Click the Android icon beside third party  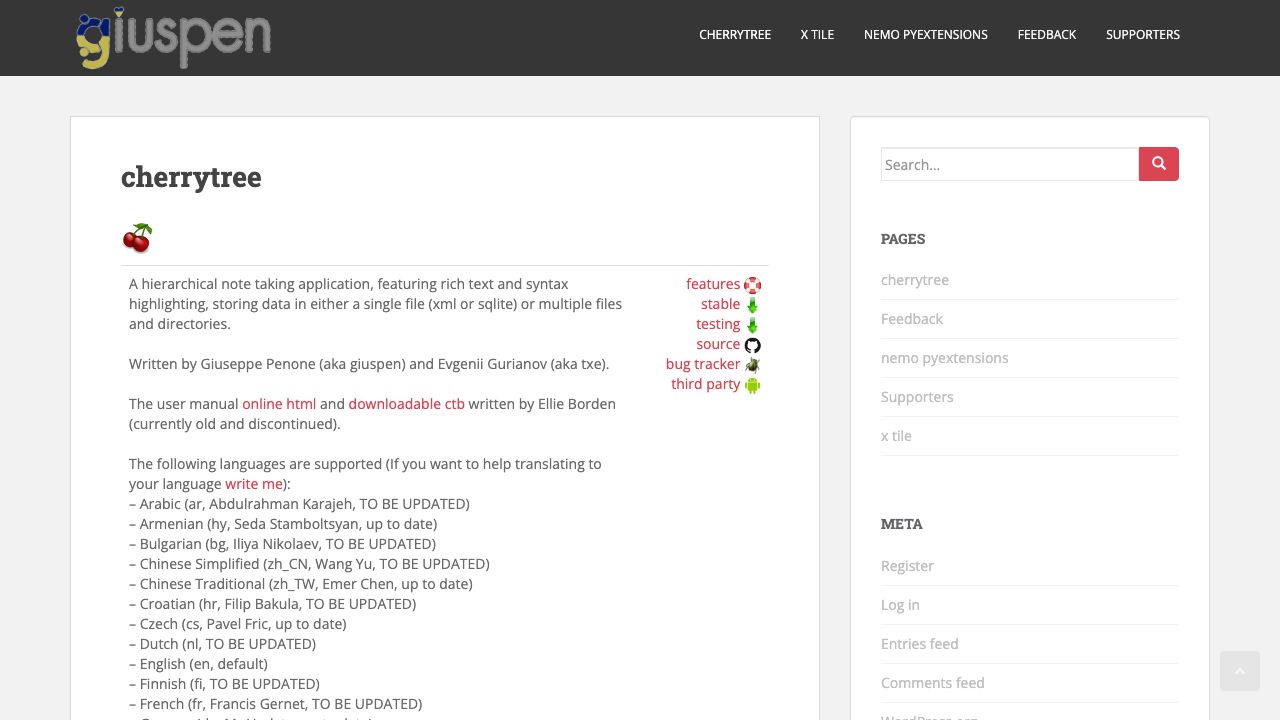[752, 385]
